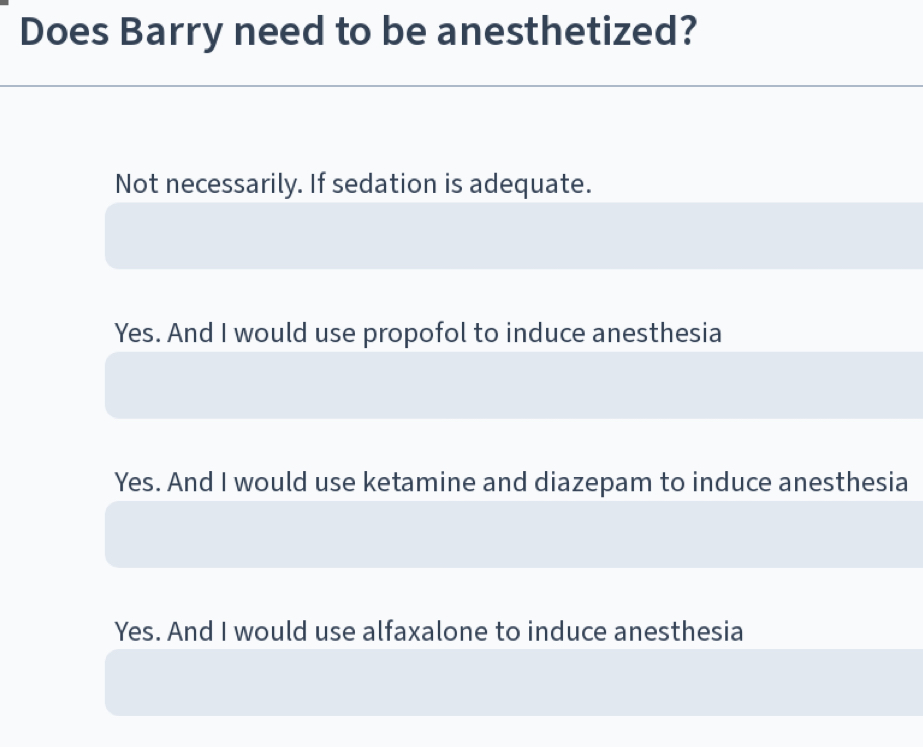Click the word 'diazepam' in the third answer
Image resolution: width=923 pixels, height=747 pixels.
[593, 483]
